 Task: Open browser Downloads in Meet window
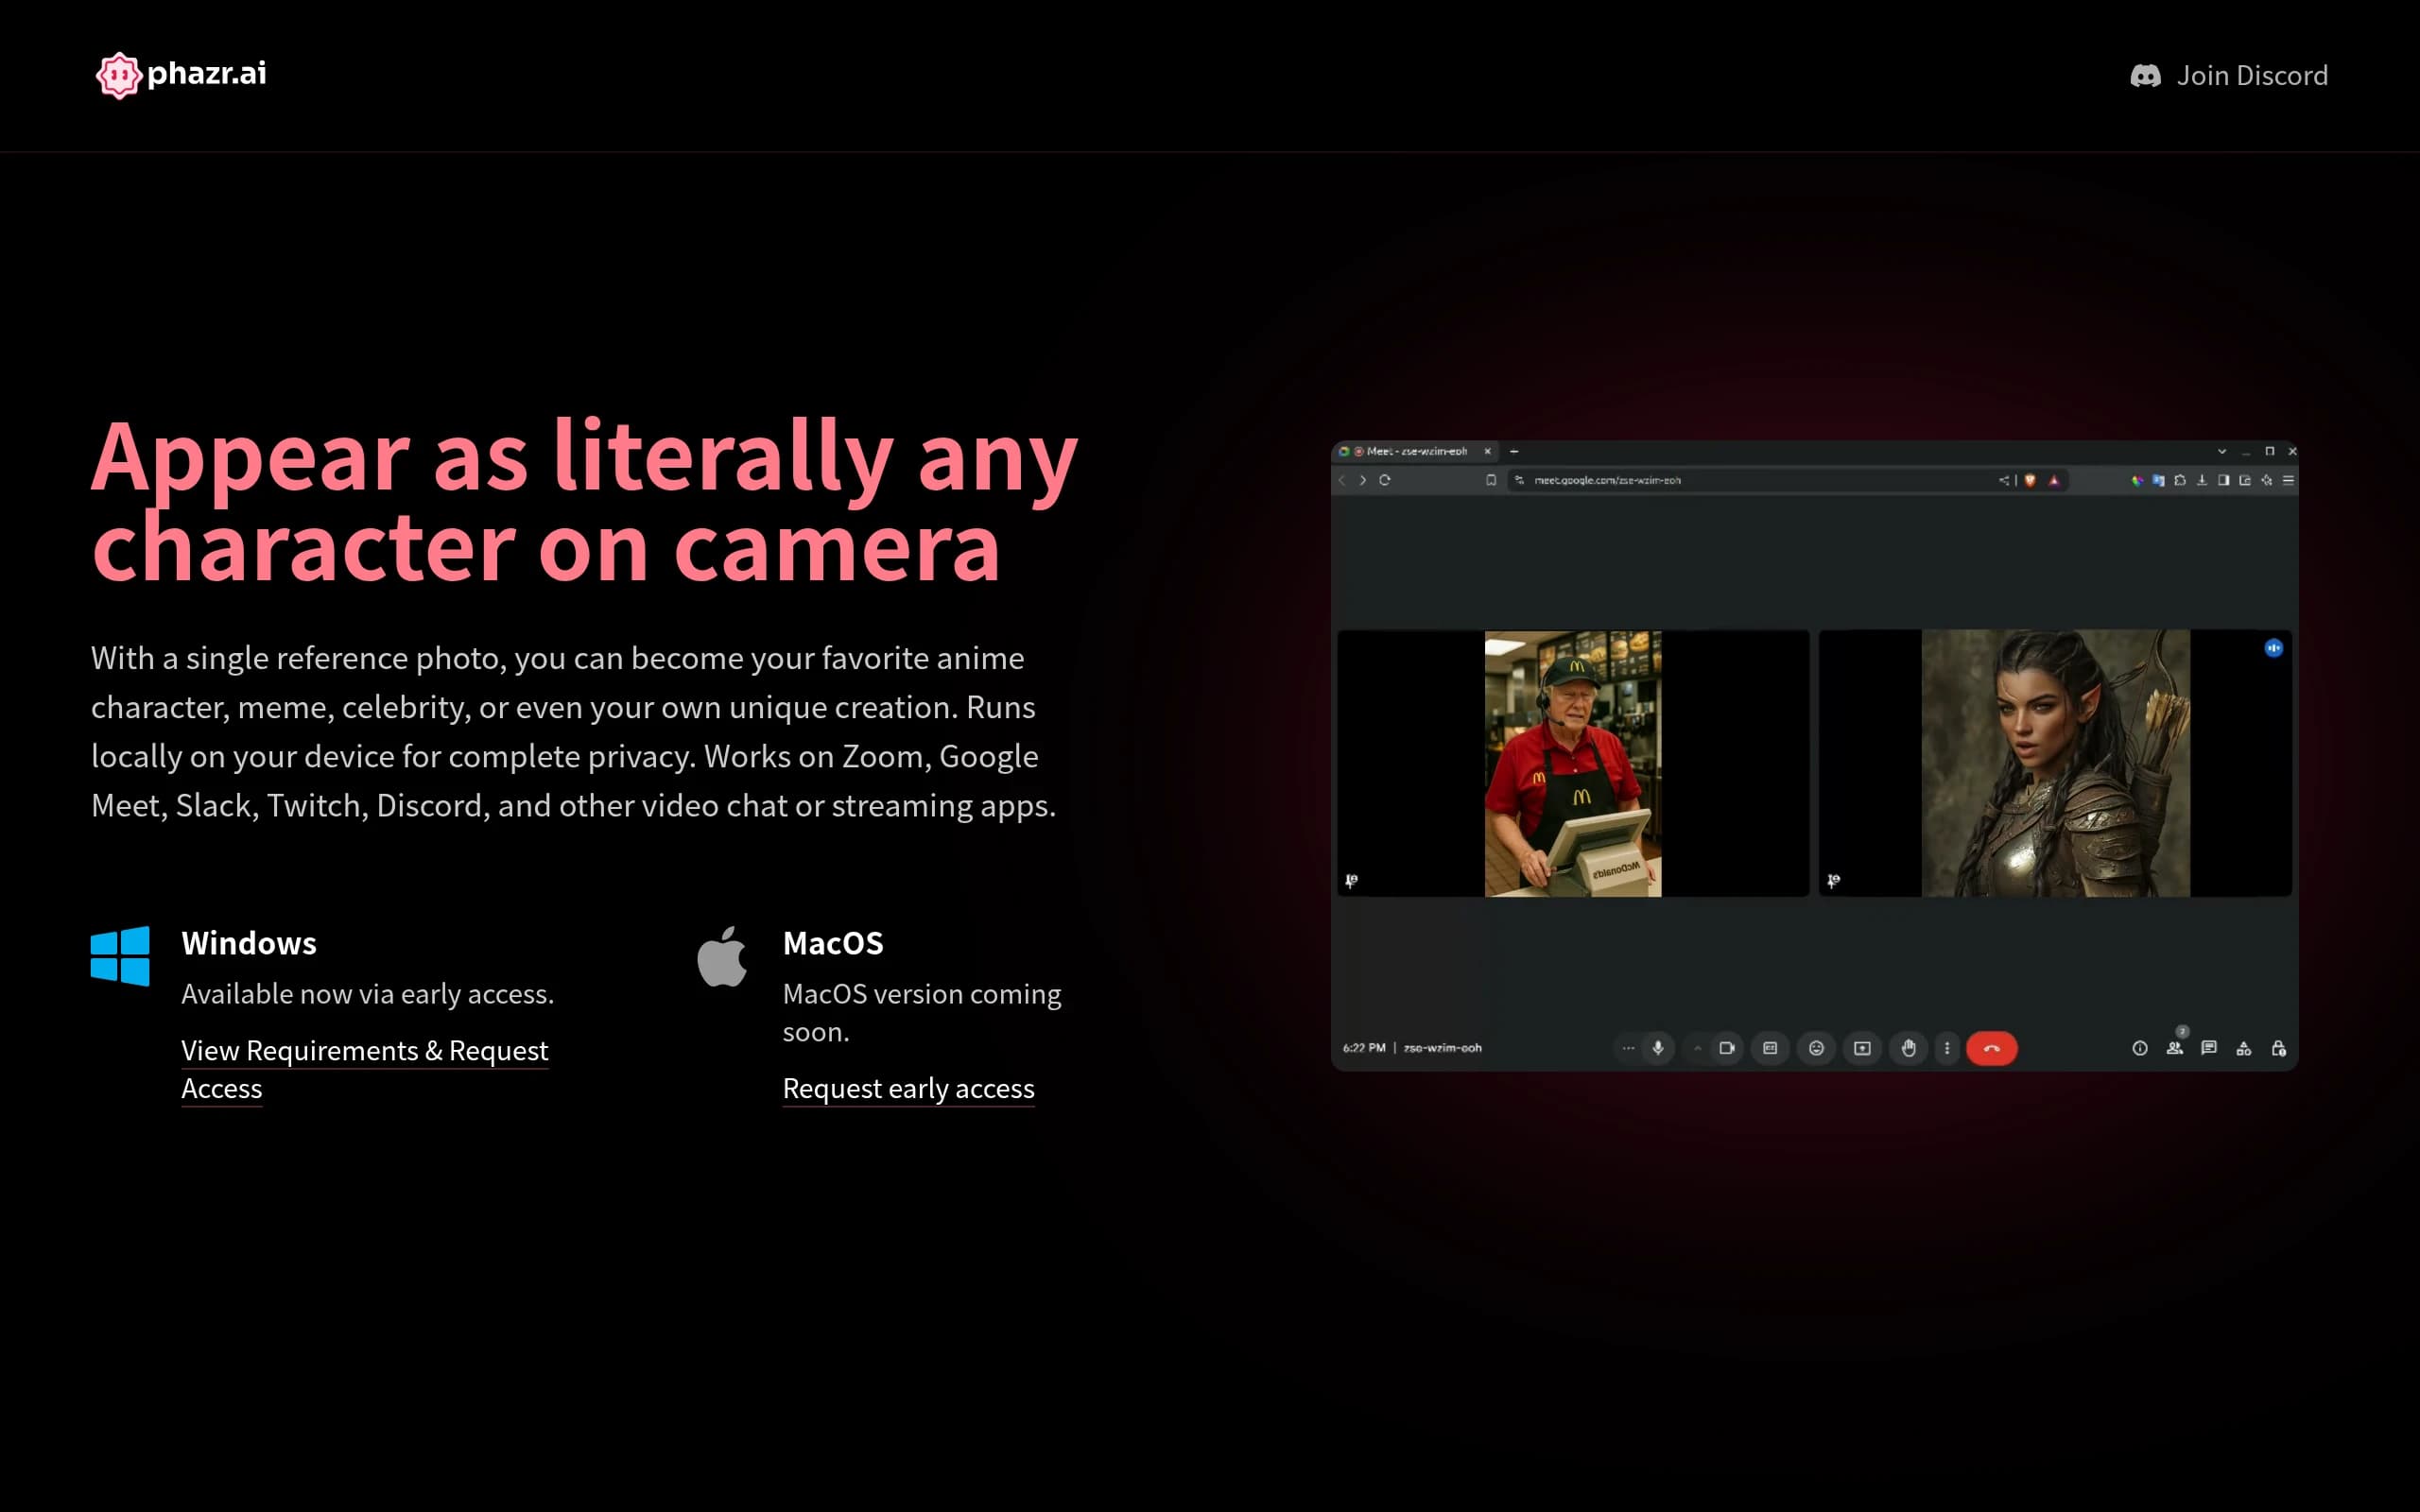coord(2201,480)
